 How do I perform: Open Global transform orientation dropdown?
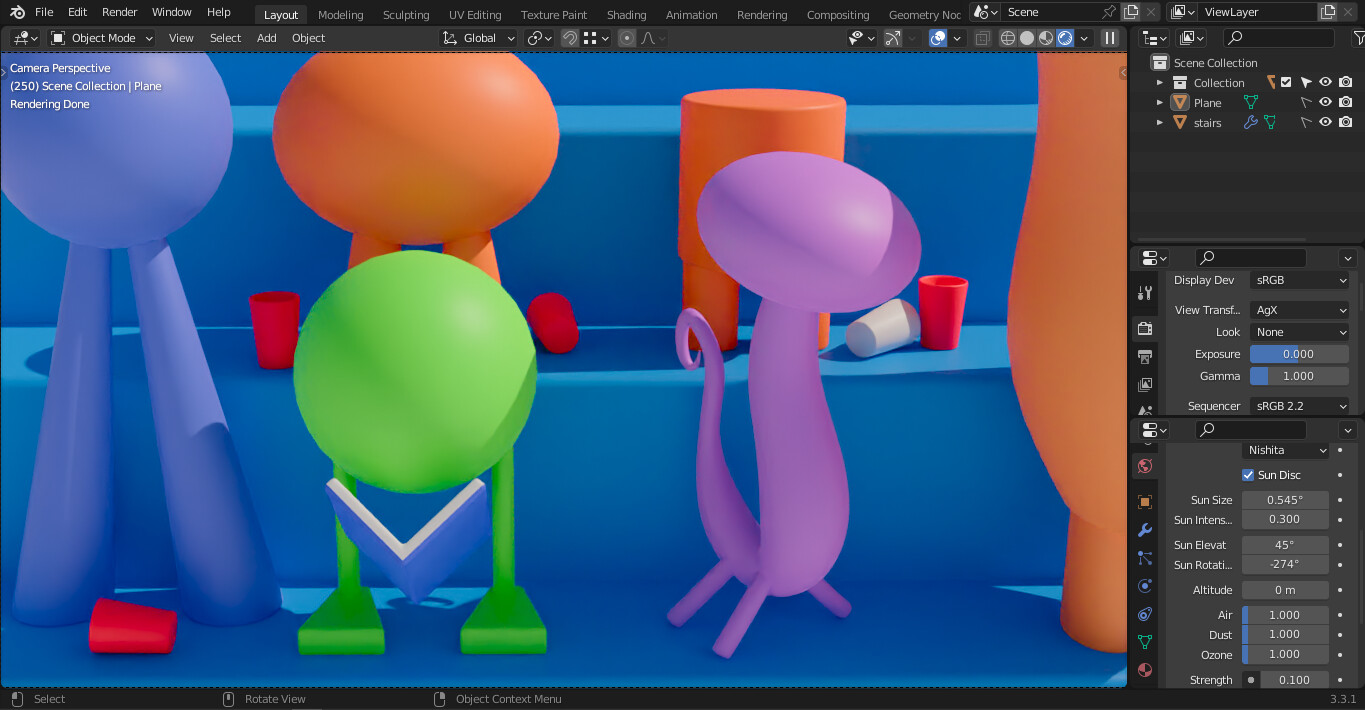(479, 38)
